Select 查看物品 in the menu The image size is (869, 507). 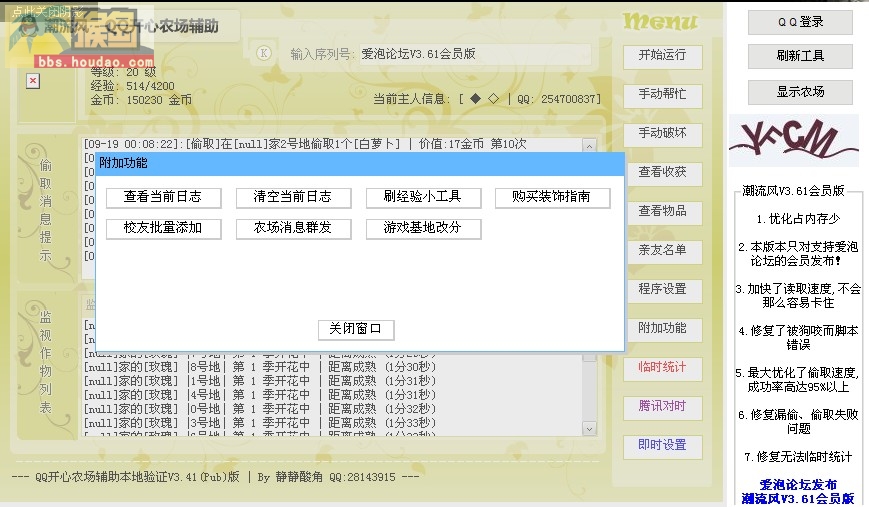pyautogui.click(x=662, y=212)
